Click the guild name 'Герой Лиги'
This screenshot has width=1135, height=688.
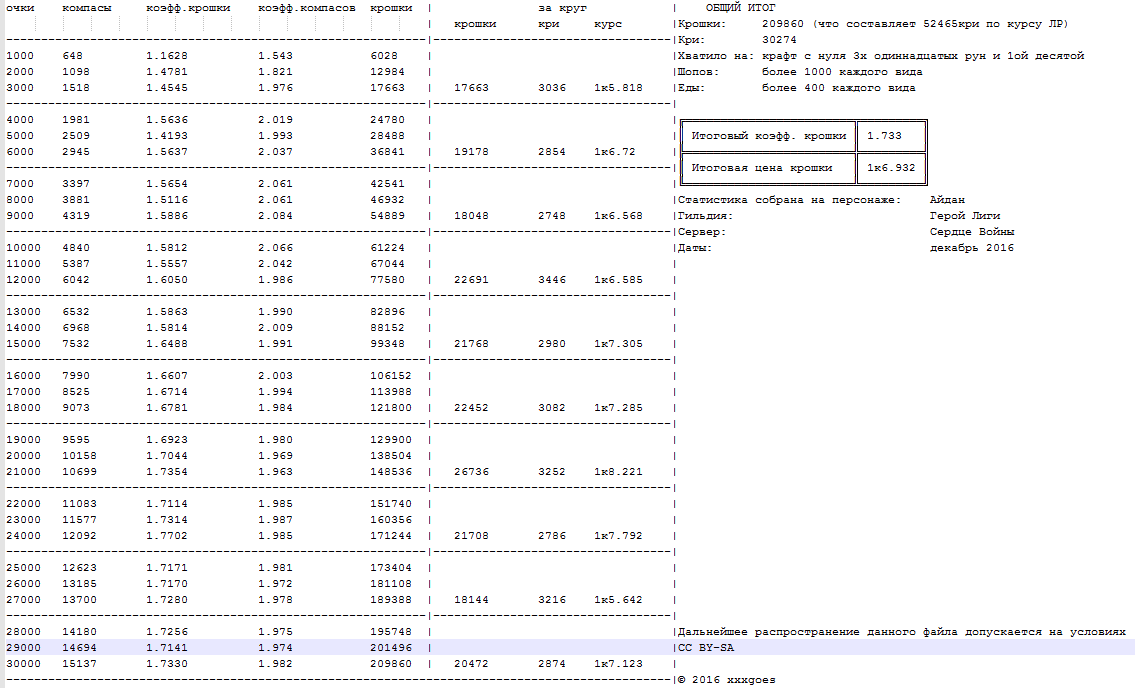pyautogui.click(x=964, y=216)
